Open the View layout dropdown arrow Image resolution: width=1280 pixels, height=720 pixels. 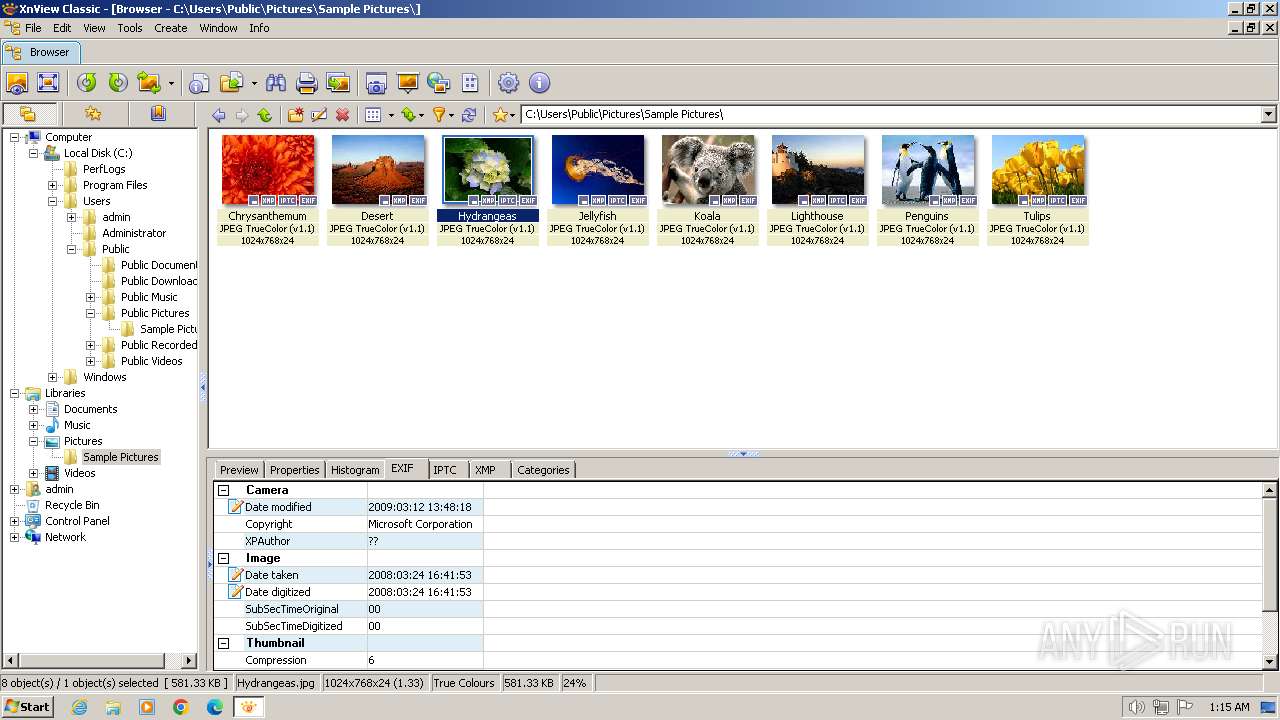[391, 115]
